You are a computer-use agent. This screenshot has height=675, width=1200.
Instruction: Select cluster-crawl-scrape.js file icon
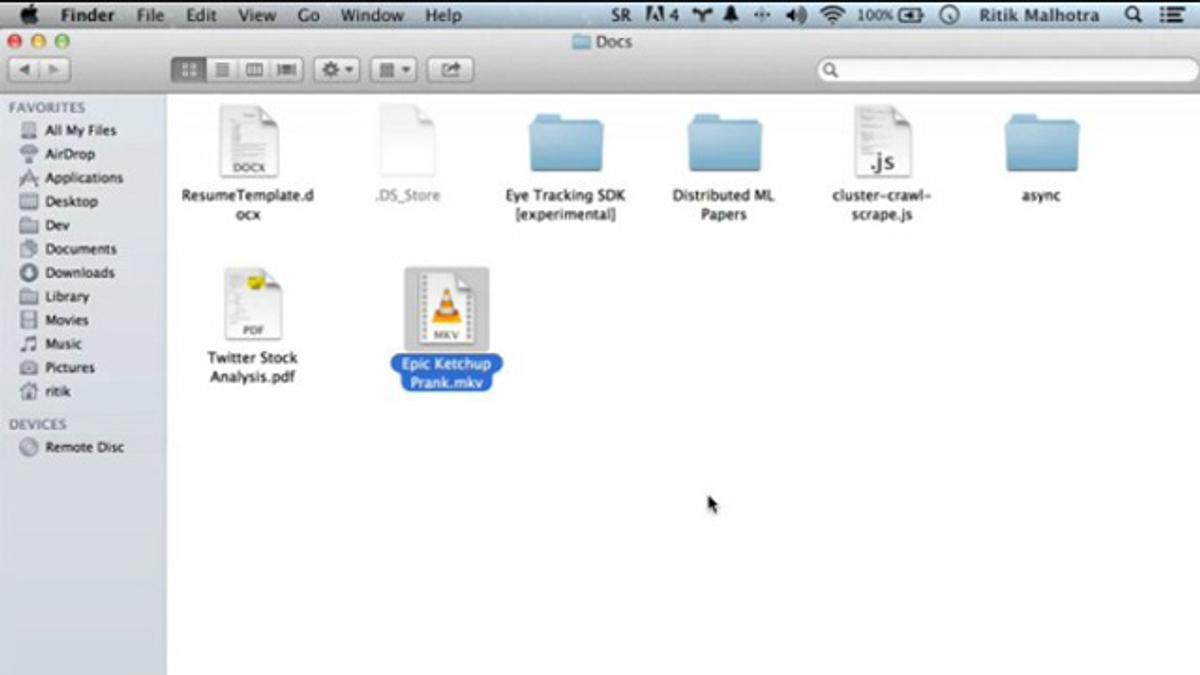point(883,142)
